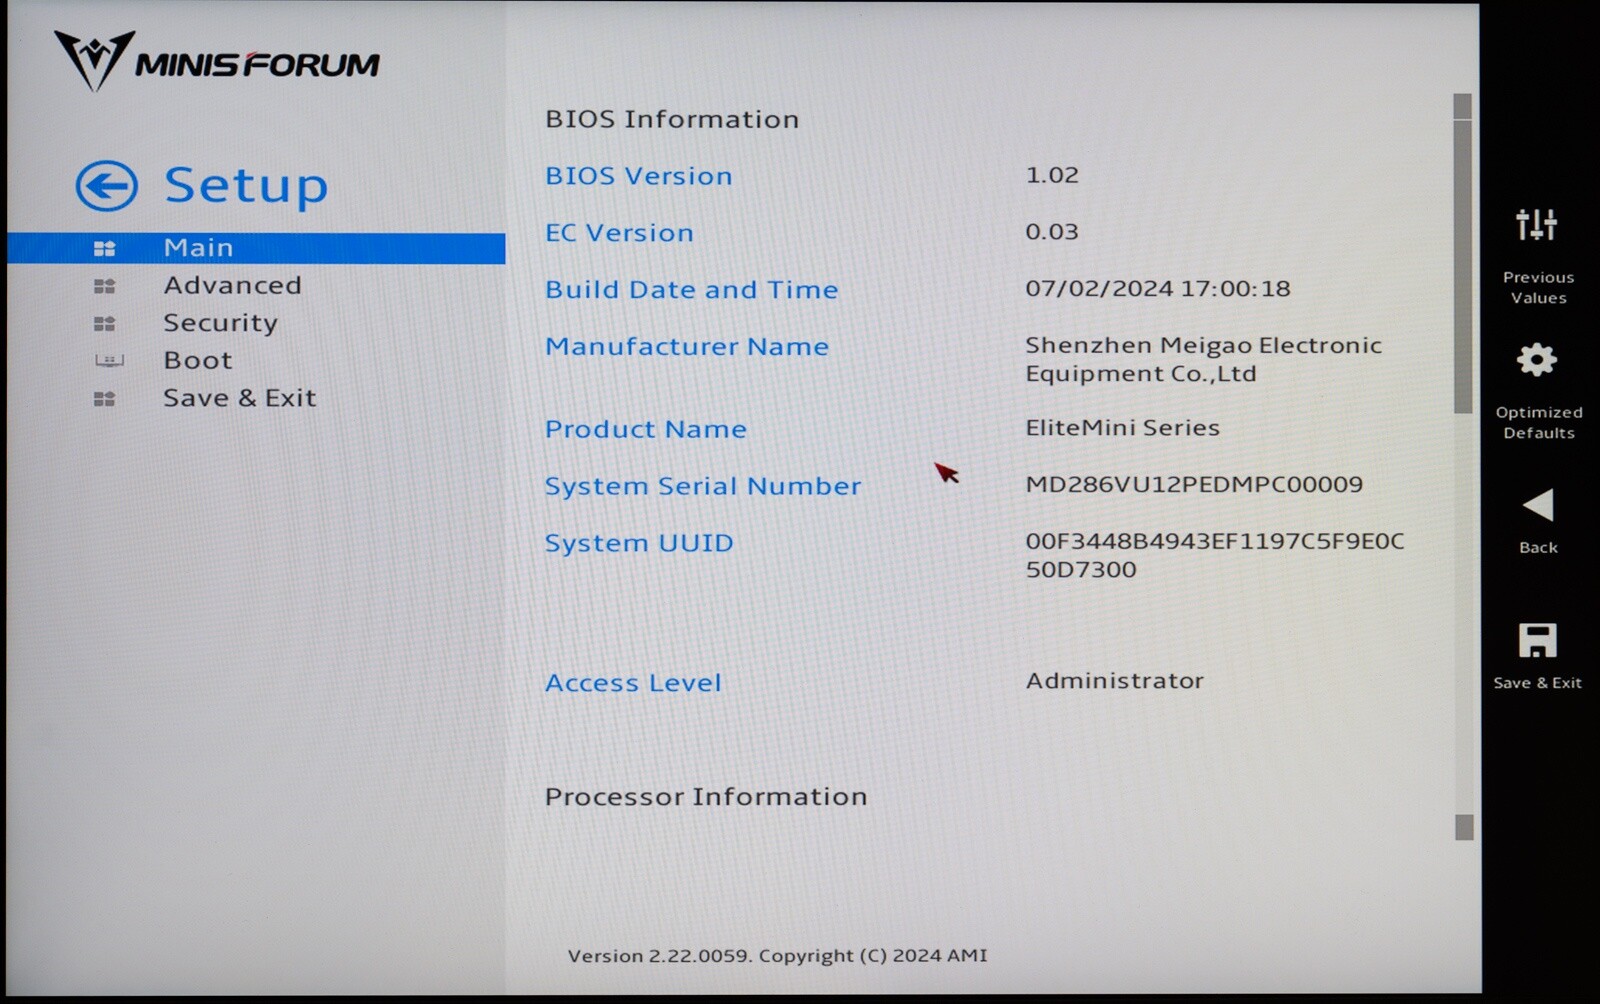
Task: Select the Build Date and Time row
Action: click(x=691, y=290)
